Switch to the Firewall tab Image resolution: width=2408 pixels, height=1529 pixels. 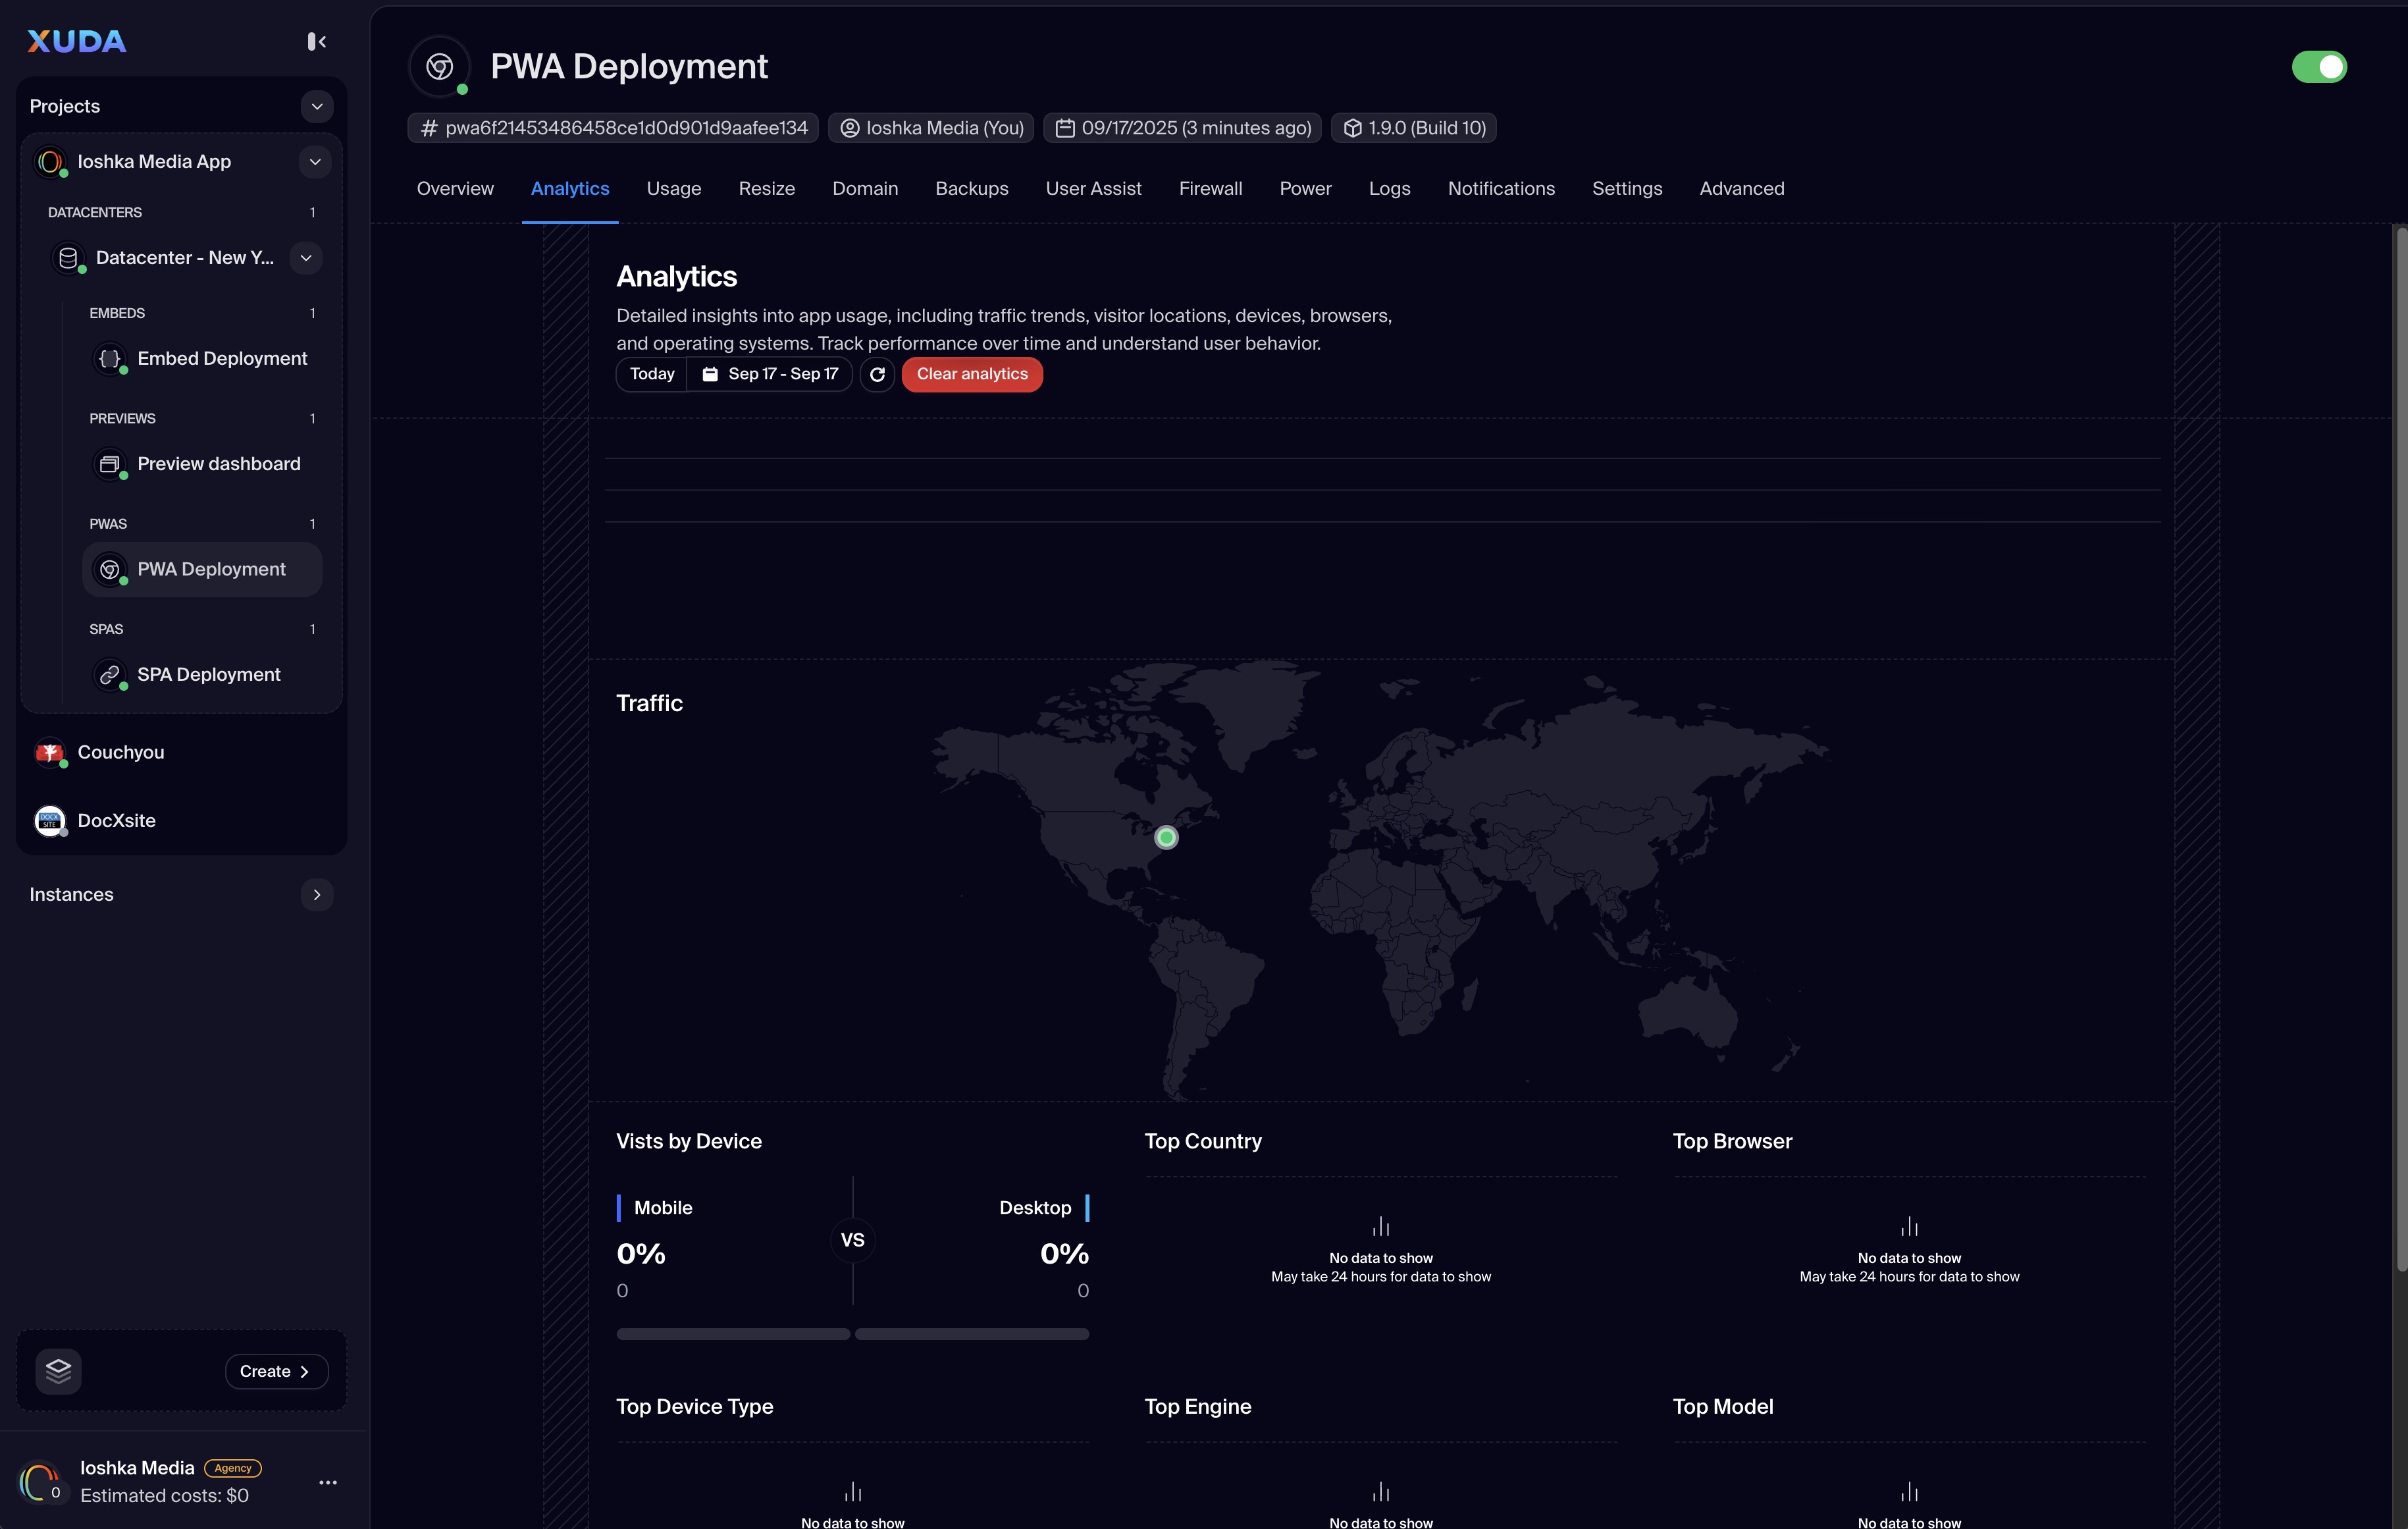click(1210, 189)
